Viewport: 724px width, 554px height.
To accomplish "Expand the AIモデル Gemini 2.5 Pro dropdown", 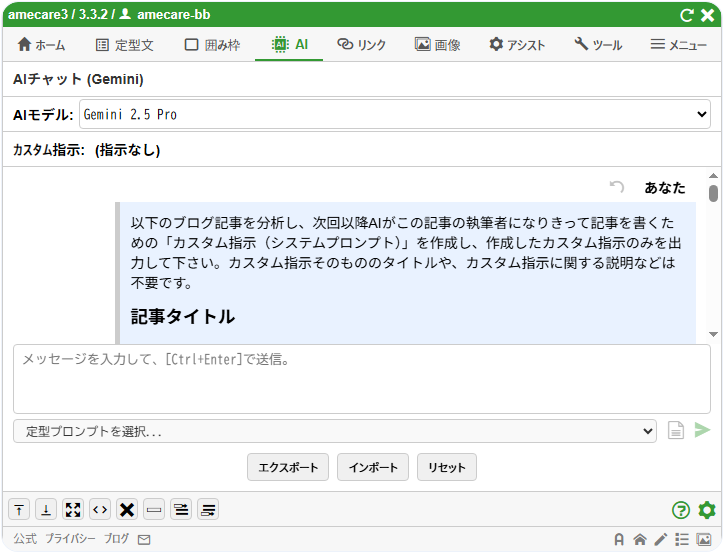I will 394,115.
